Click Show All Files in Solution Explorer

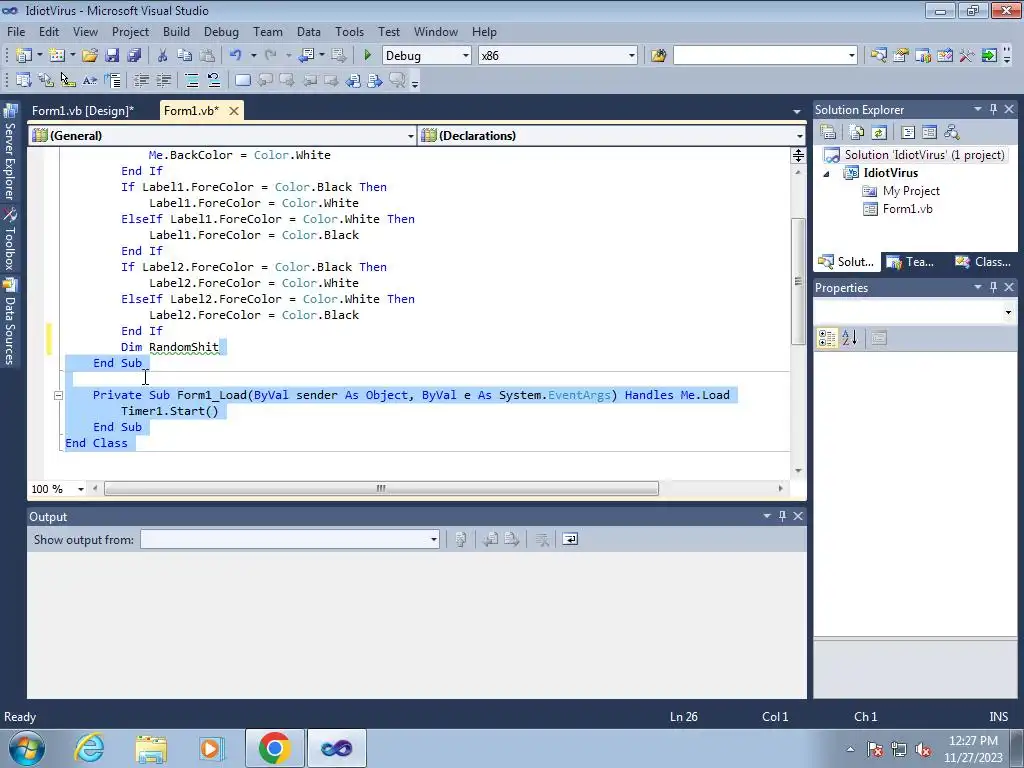(x=857, y=133)
